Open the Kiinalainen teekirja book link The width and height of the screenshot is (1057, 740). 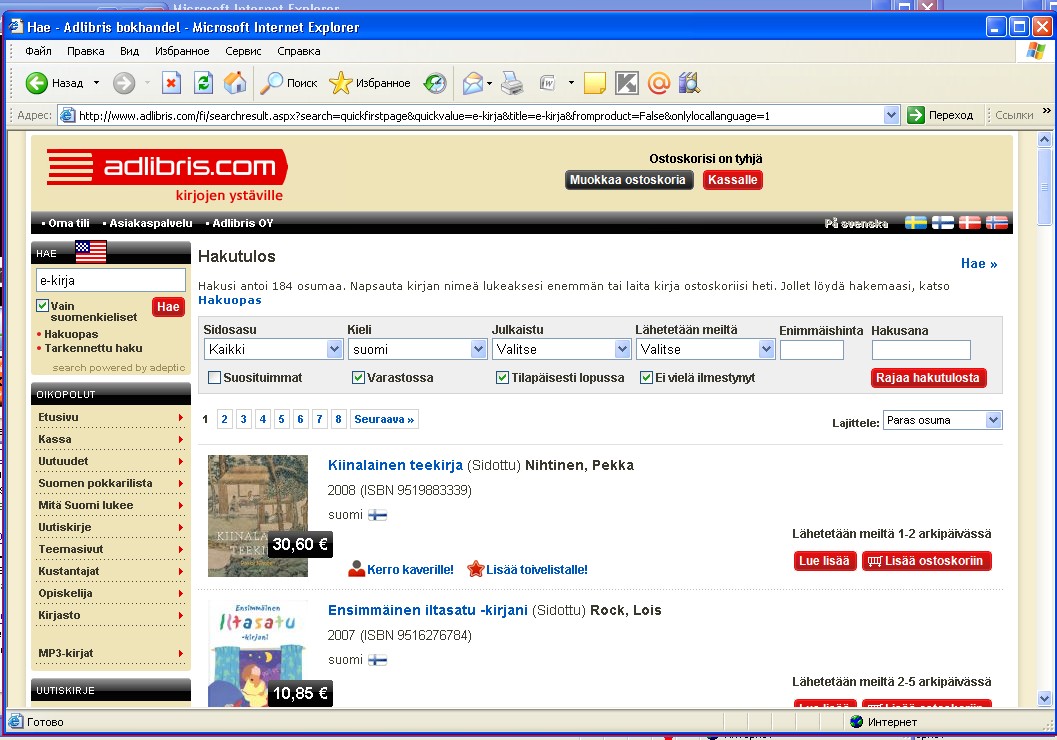tap(395, 465)
